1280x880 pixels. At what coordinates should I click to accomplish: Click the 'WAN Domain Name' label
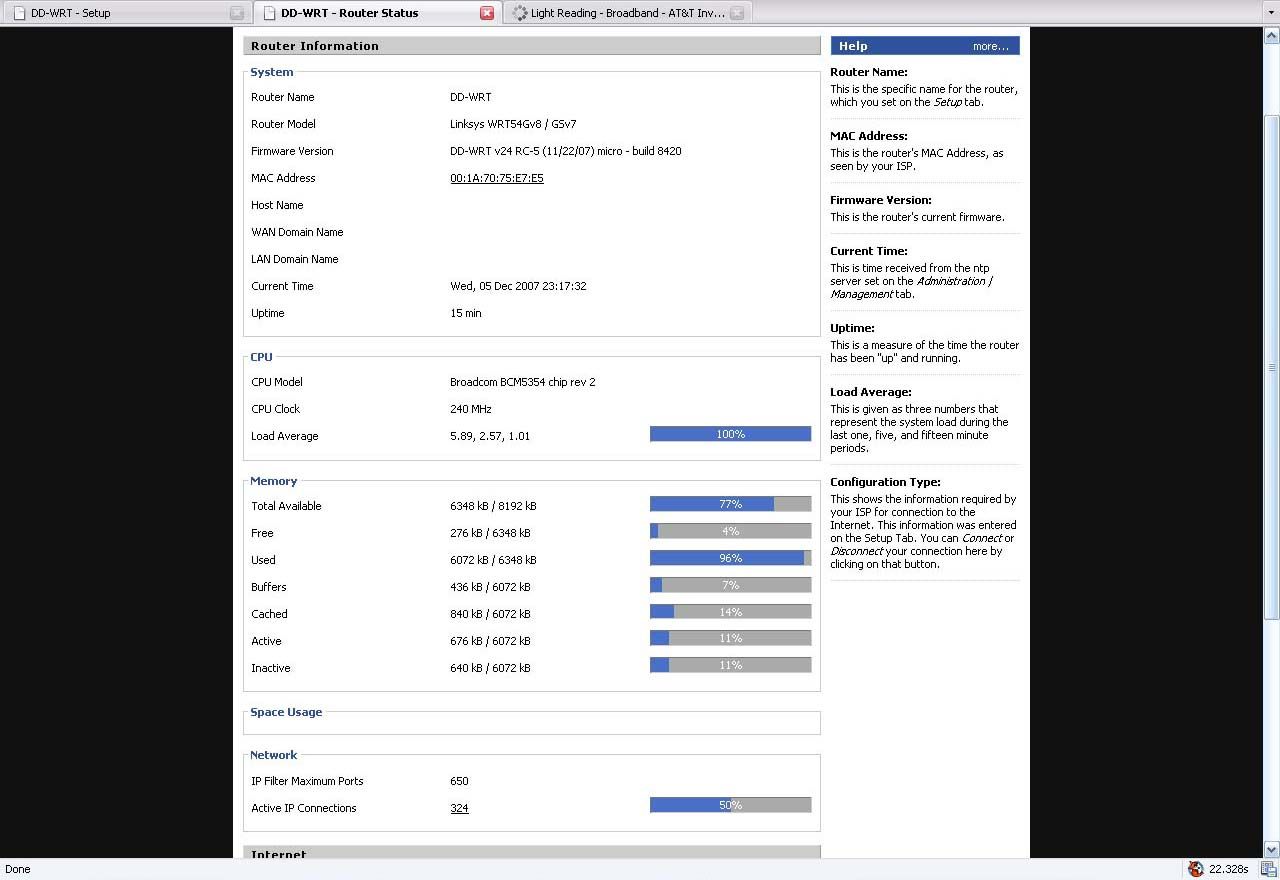[297, 232]
